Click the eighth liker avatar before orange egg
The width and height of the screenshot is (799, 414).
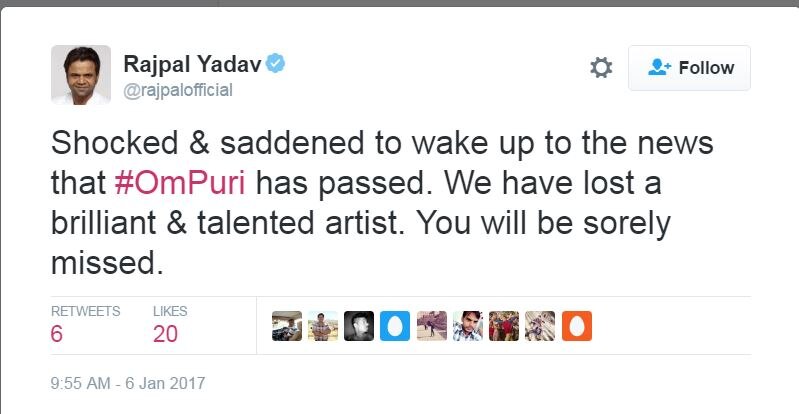(540, 325)
